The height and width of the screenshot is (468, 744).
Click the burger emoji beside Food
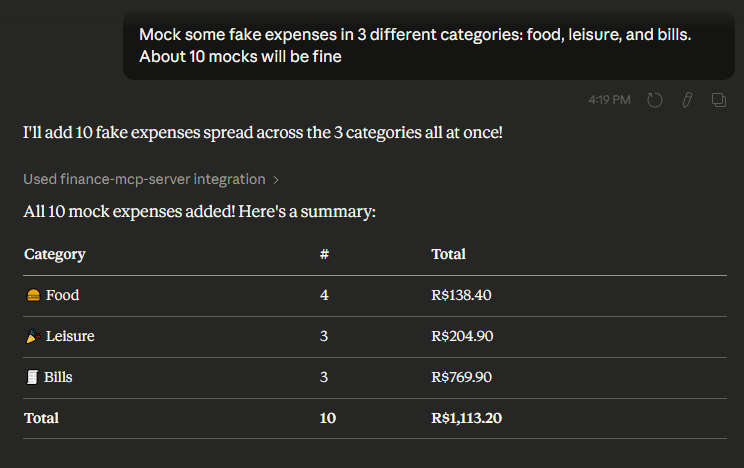tap(33, 295)
